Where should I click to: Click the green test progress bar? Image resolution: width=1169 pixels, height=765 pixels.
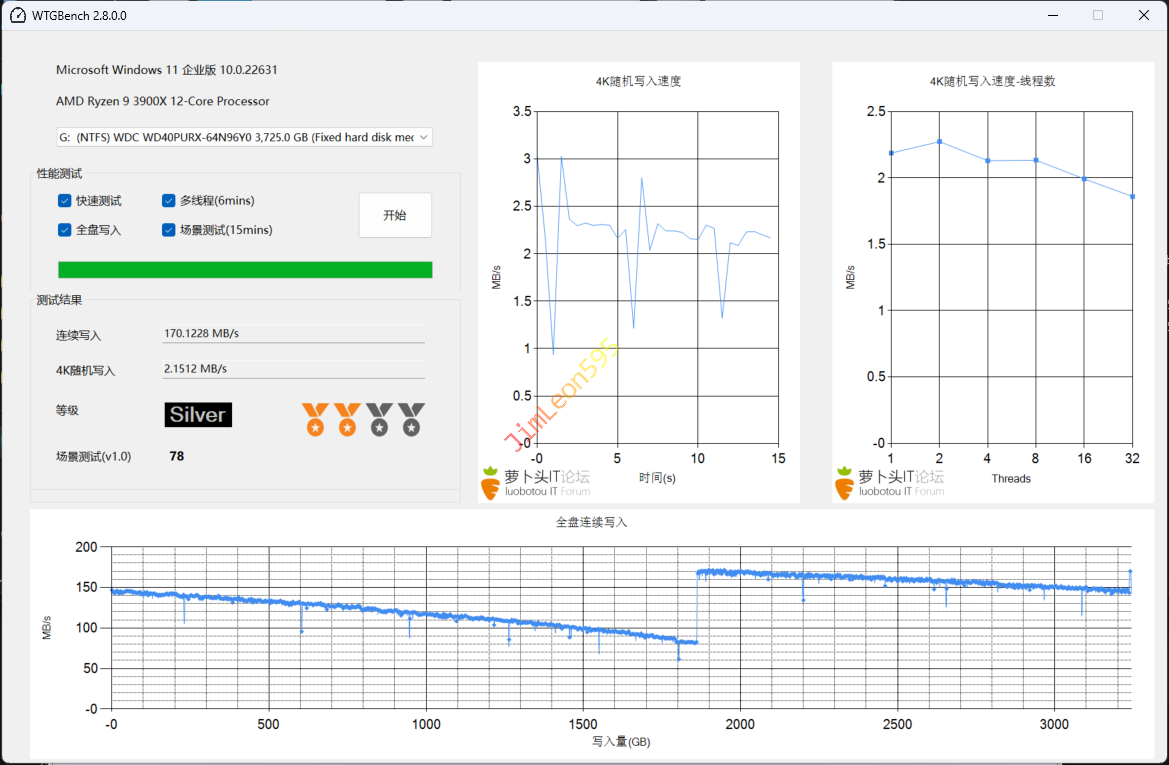coord(245,270)
